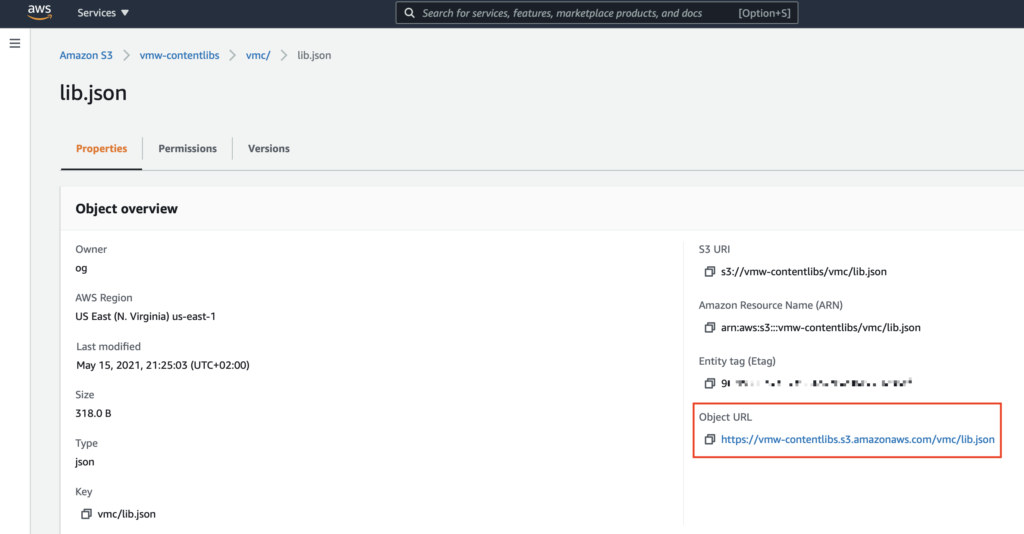Select the arn:aws:s3 ARN text
Image resolution: width=1024 pixels, height=534 pixels.
pyautogui.click(x=821, y=328)
